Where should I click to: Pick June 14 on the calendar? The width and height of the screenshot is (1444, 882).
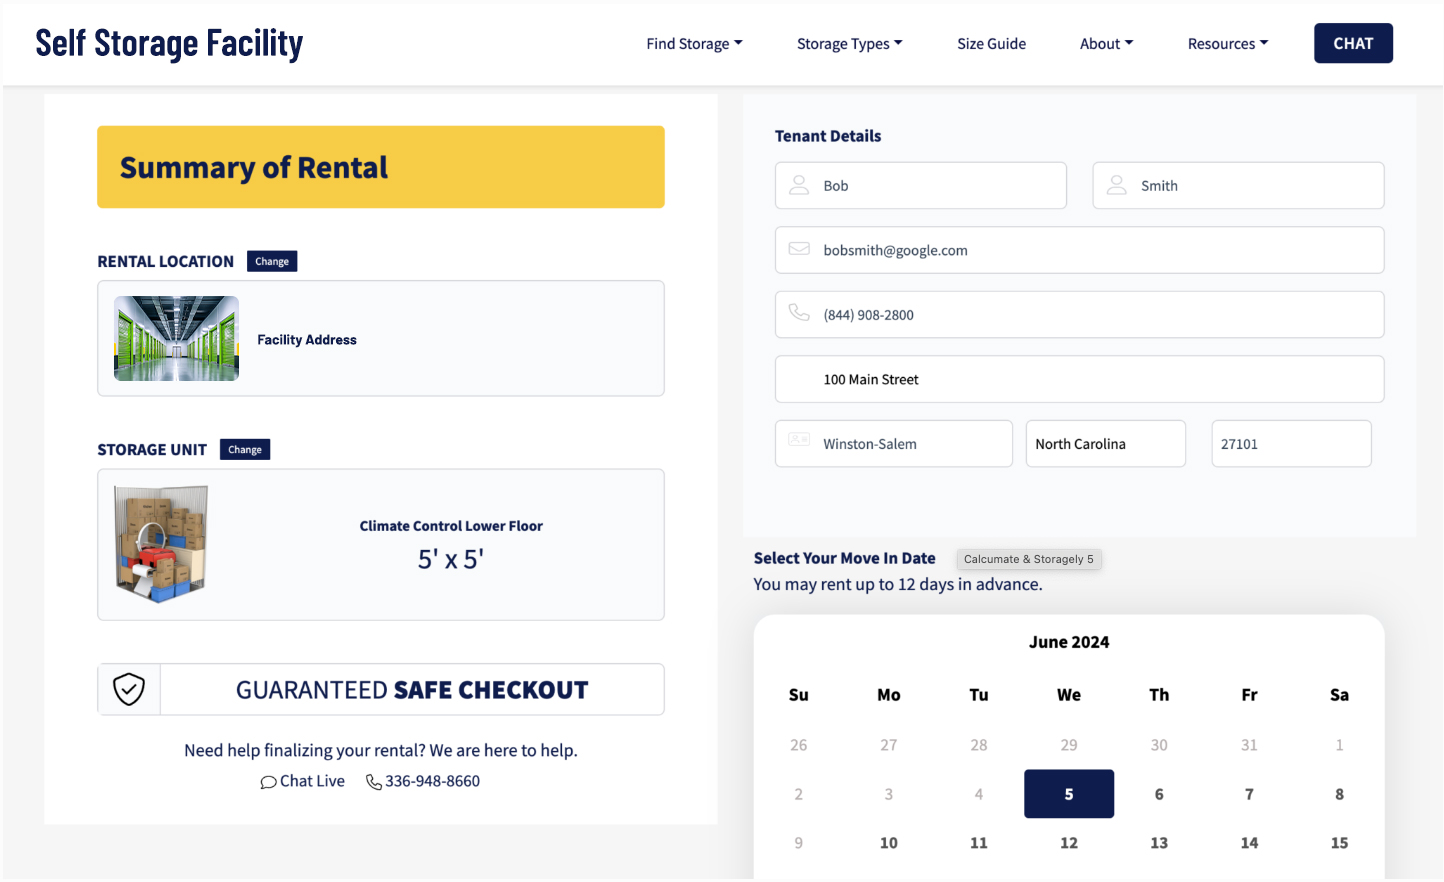[1249, 843]
